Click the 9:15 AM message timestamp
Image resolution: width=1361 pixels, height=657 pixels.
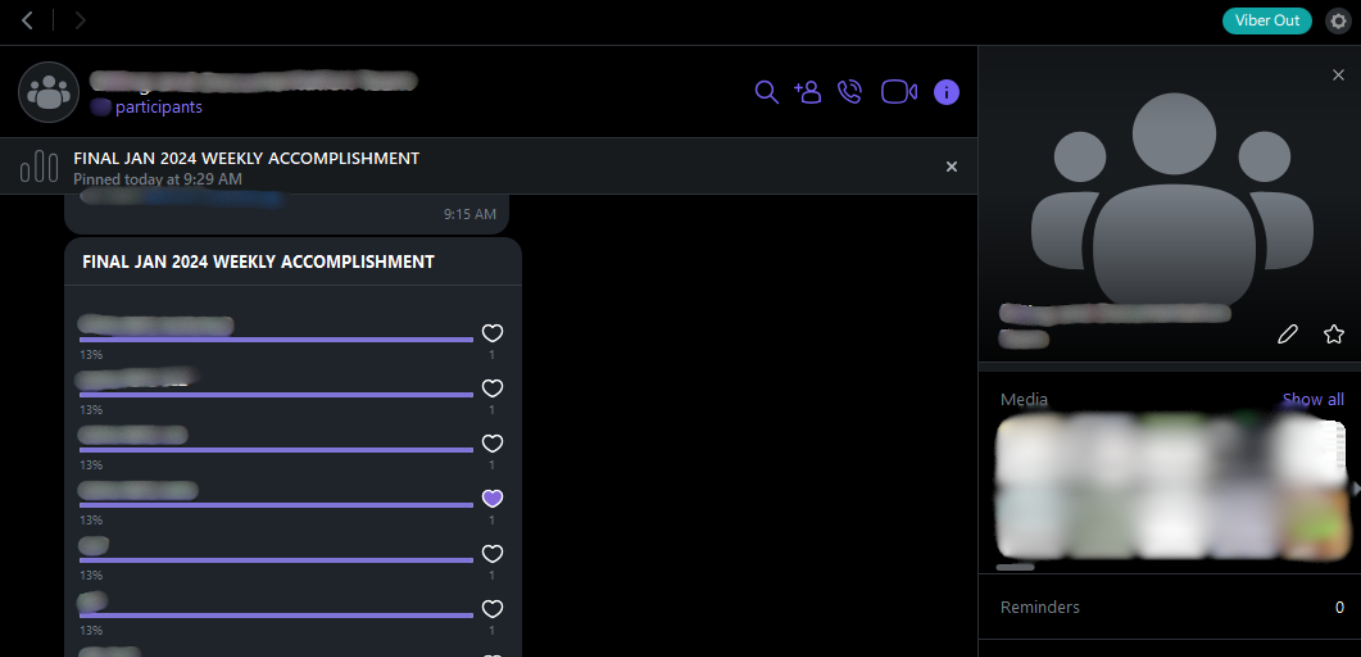(470, 214)
